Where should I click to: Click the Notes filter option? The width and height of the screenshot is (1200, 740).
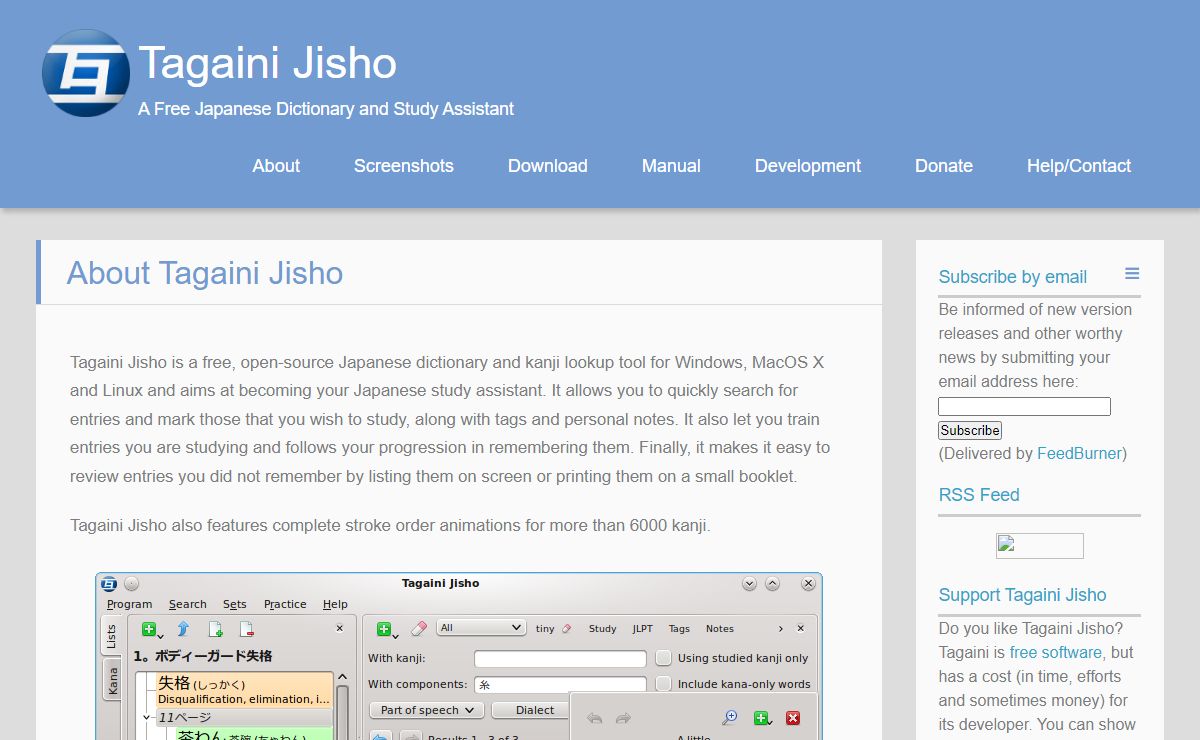(x=720, y=629)
